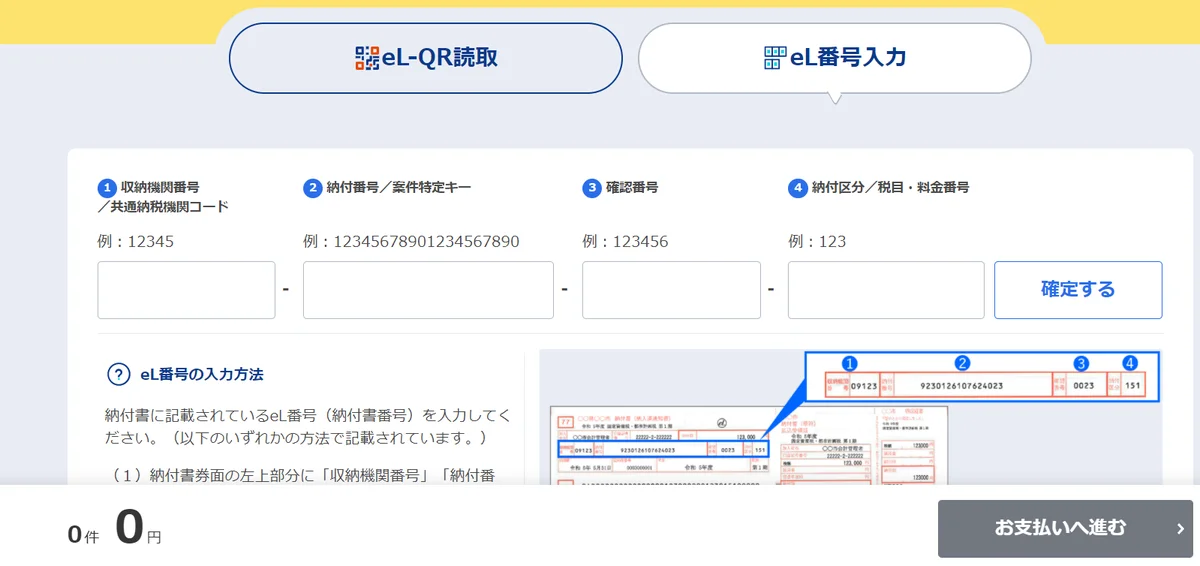Focus the 納付番号／案件特定キー input field

tap(428, 290)
